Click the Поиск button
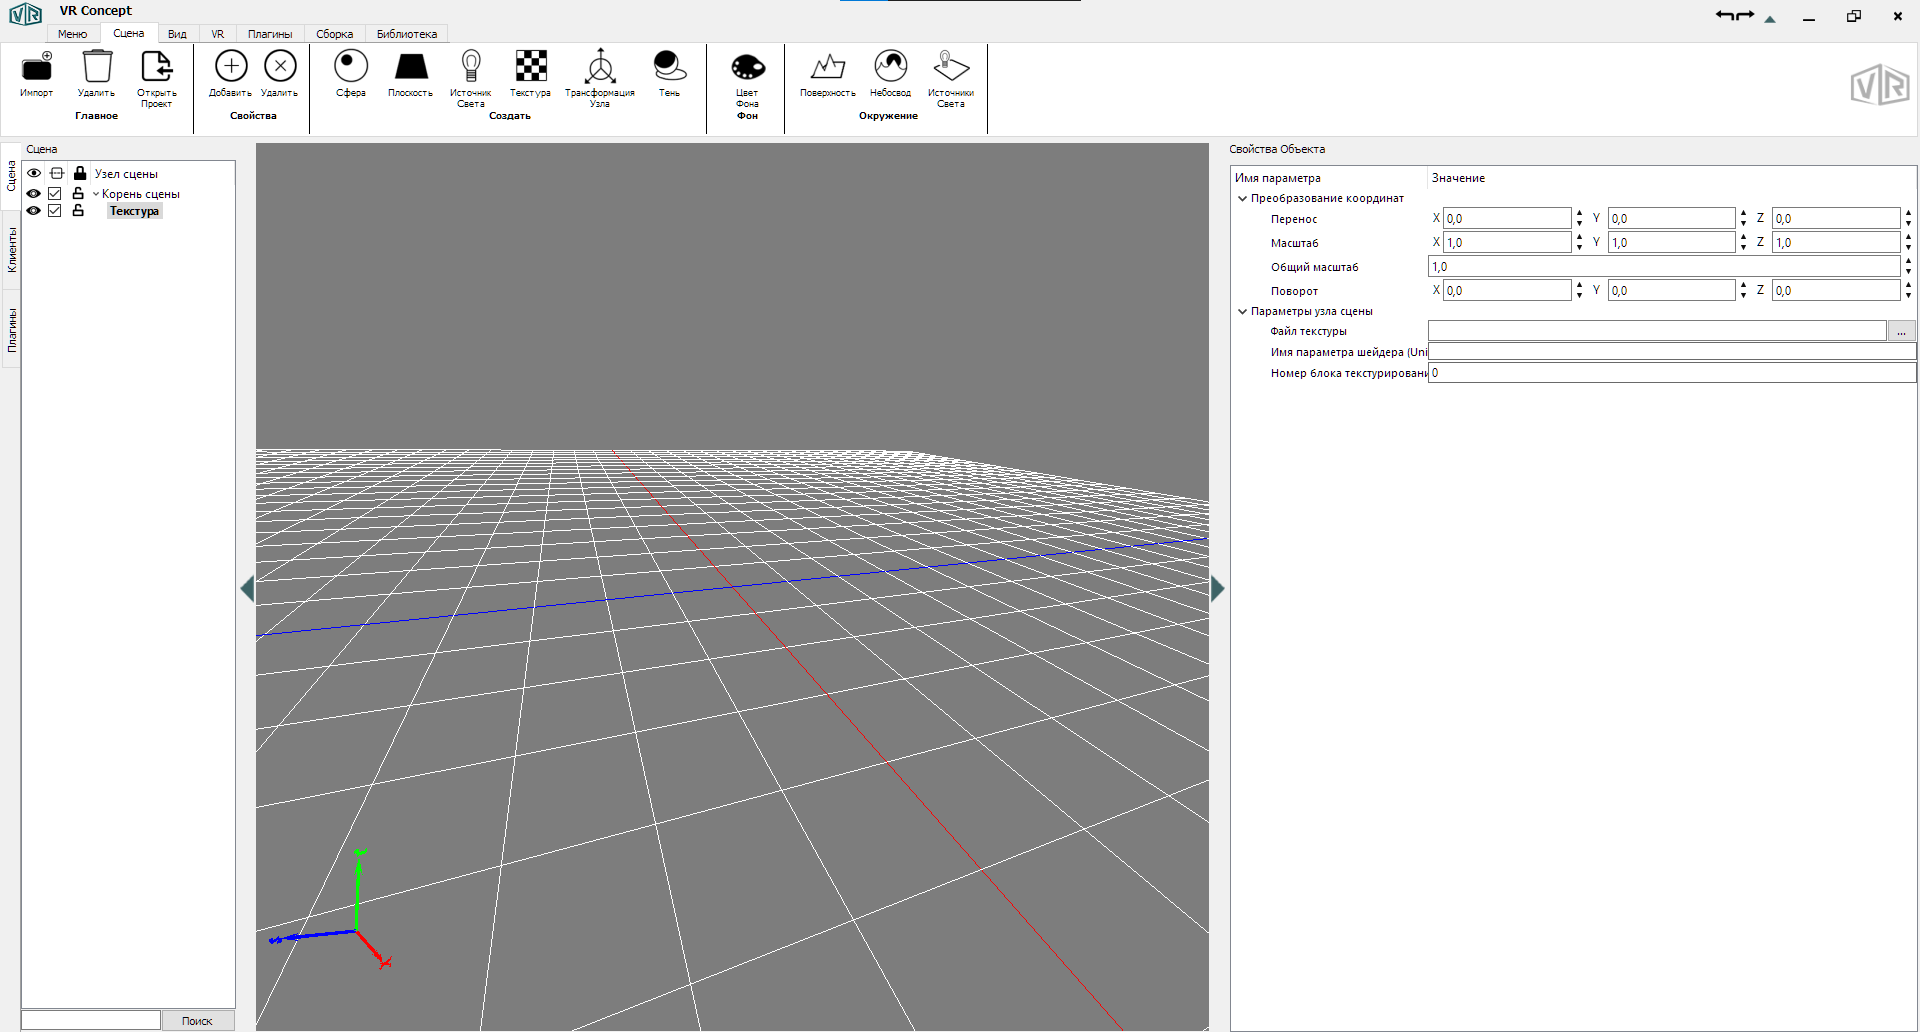 [x=197, y=1021]
